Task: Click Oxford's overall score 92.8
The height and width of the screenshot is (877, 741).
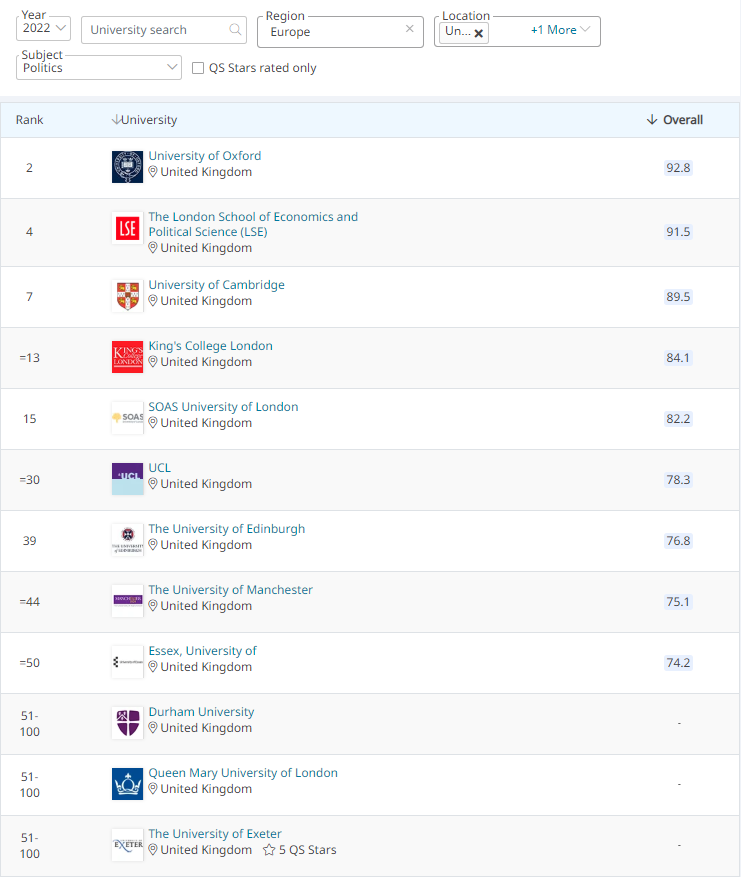Action: pos(678,168)
